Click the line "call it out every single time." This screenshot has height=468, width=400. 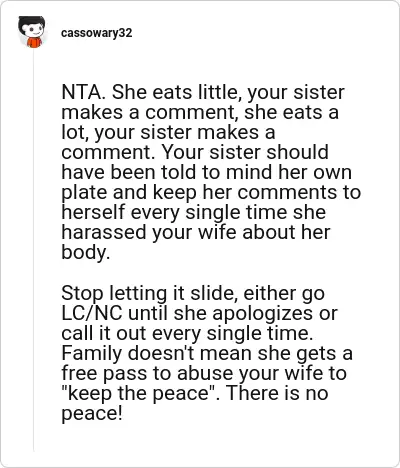click(x=187, y=333)
